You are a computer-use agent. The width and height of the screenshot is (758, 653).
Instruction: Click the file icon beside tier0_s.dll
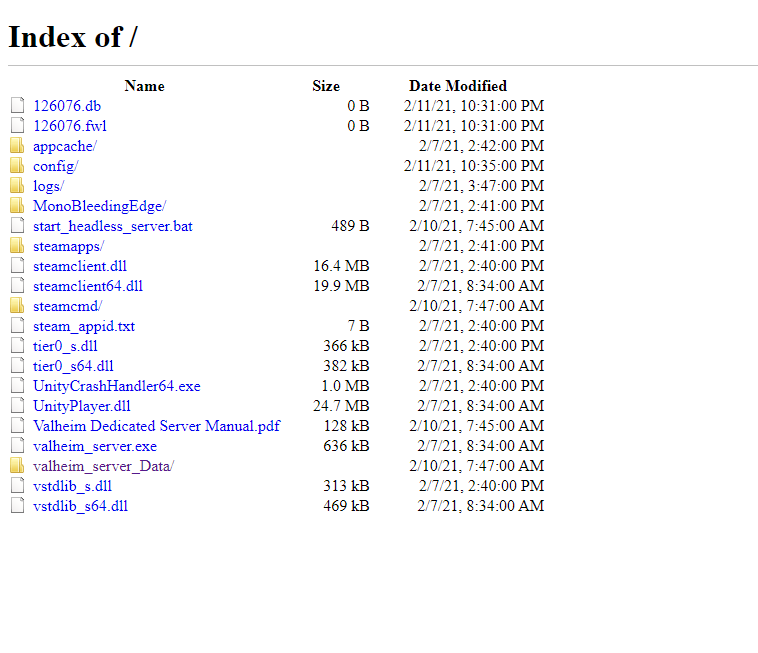pos(17,345)
